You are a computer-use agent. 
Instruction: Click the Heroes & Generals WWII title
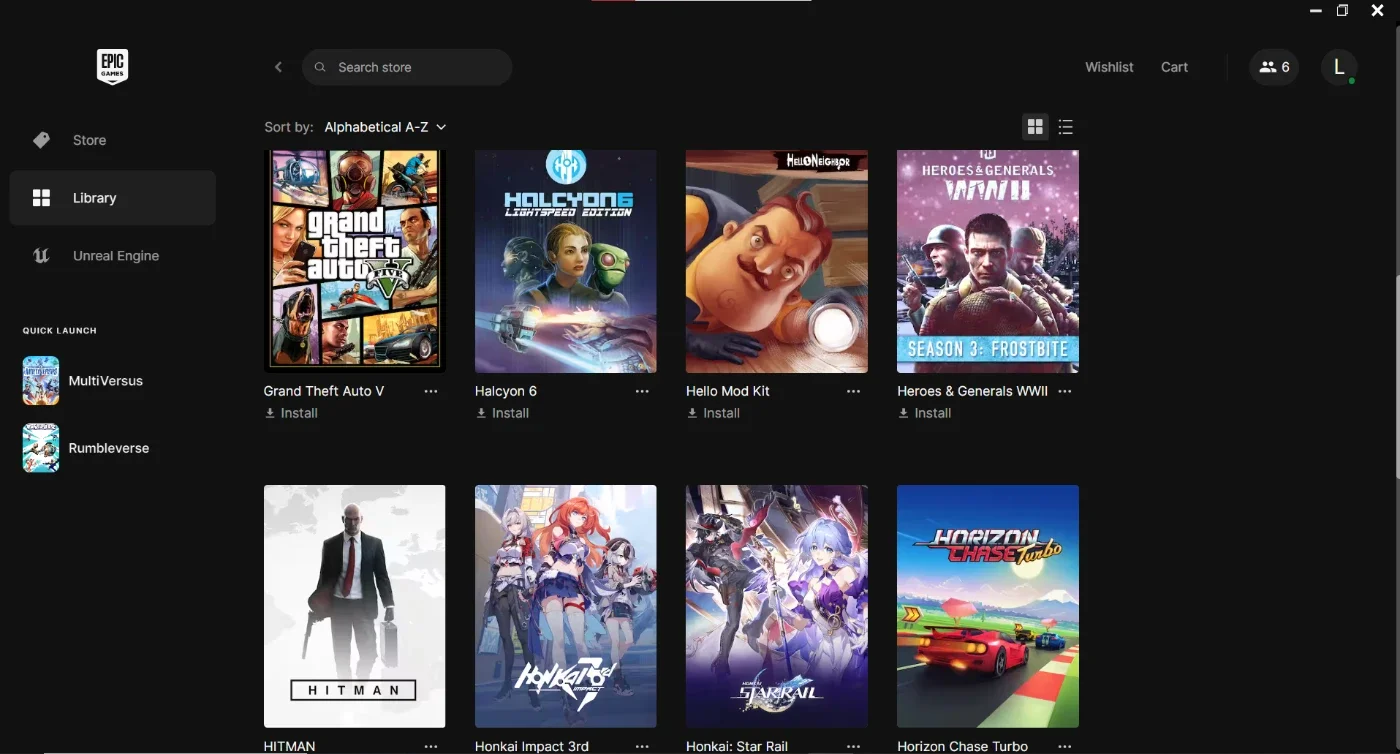[x=972, y=391]
